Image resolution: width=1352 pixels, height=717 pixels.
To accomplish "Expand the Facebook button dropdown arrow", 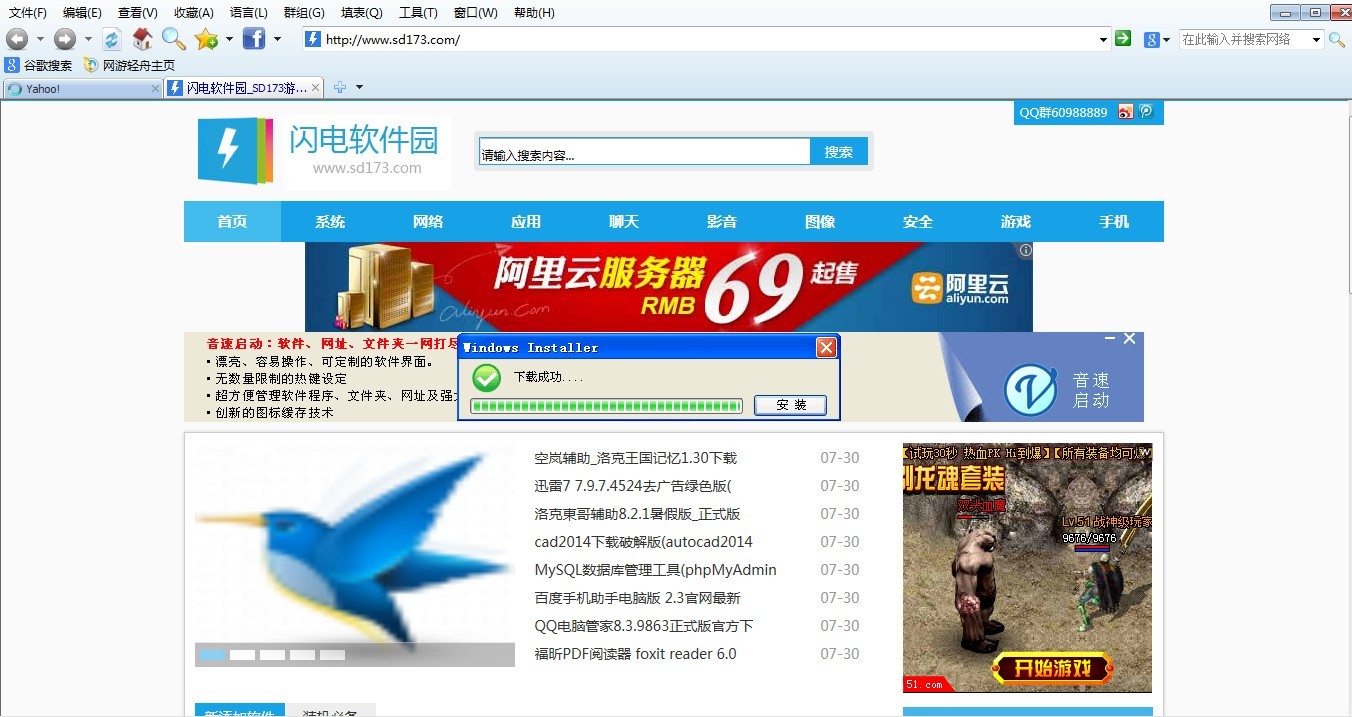I will pos(277,40).
